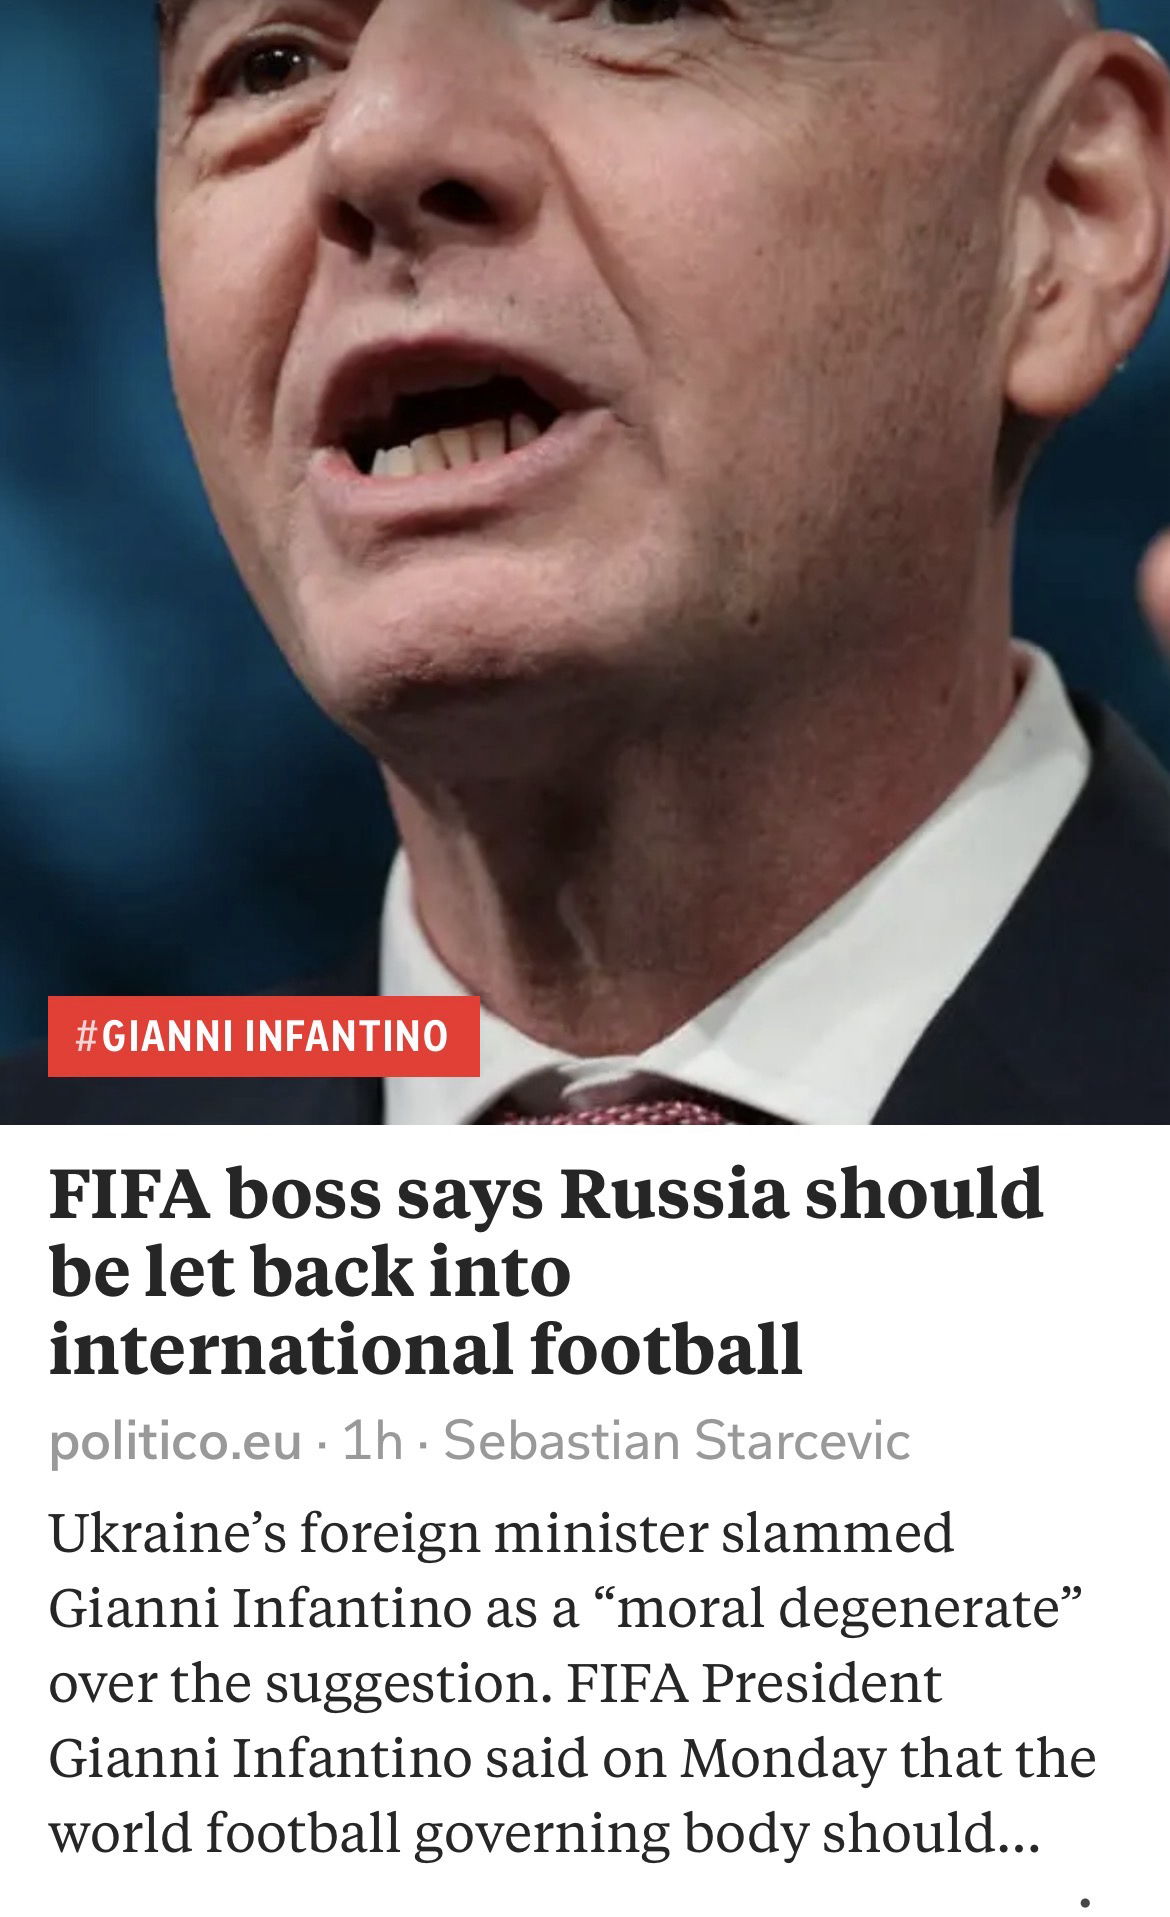
Task: Tap the more options dot icon
Action: coord(1085,1903)
